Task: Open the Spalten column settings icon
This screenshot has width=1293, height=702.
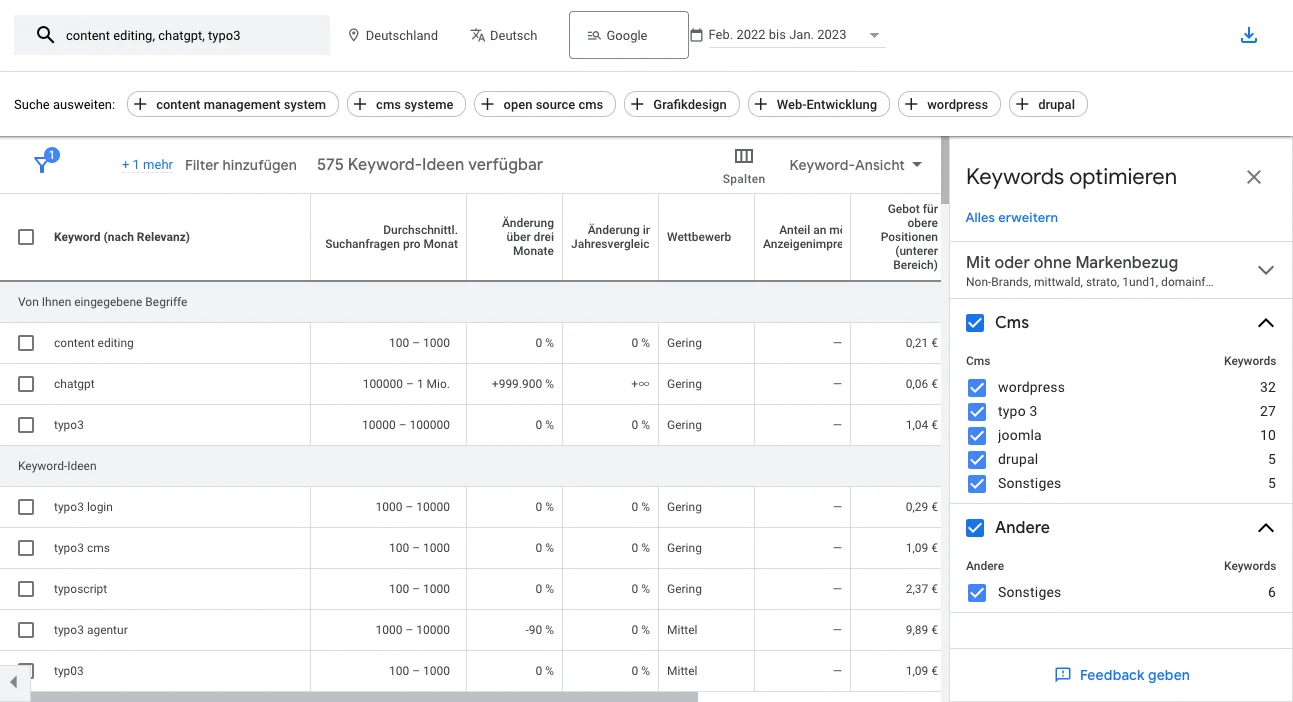Action: pyautogui.click(x=743, y=157)
